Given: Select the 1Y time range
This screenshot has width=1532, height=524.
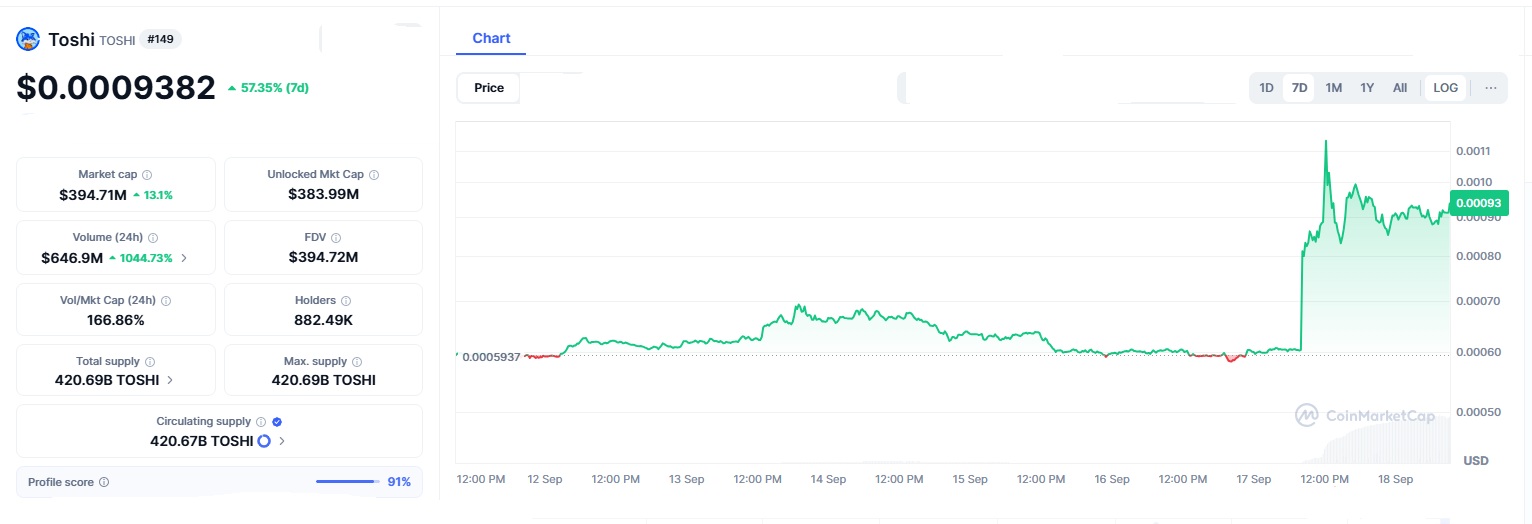Looking at the screenshot, I should pos(1367,88).
